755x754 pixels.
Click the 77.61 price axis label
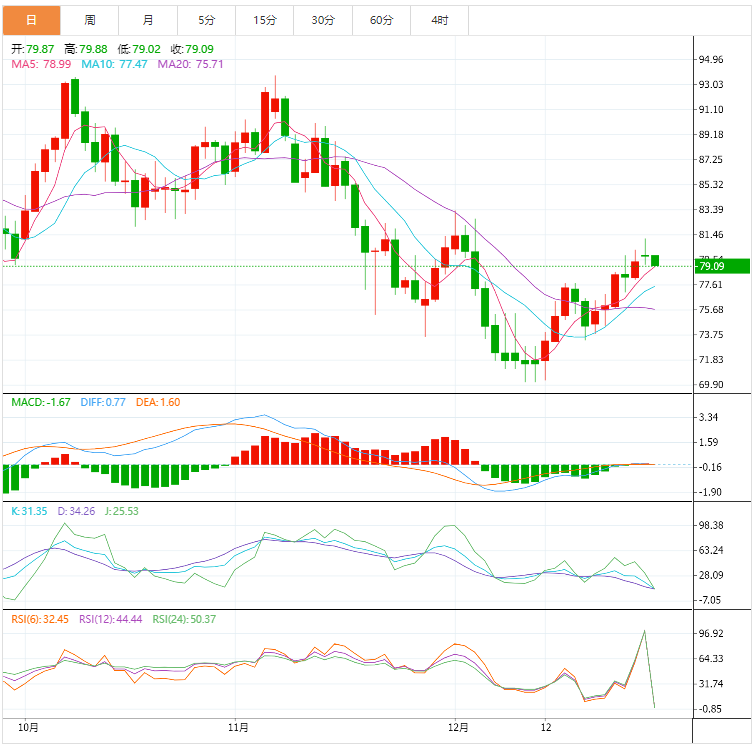coord(711,285)
